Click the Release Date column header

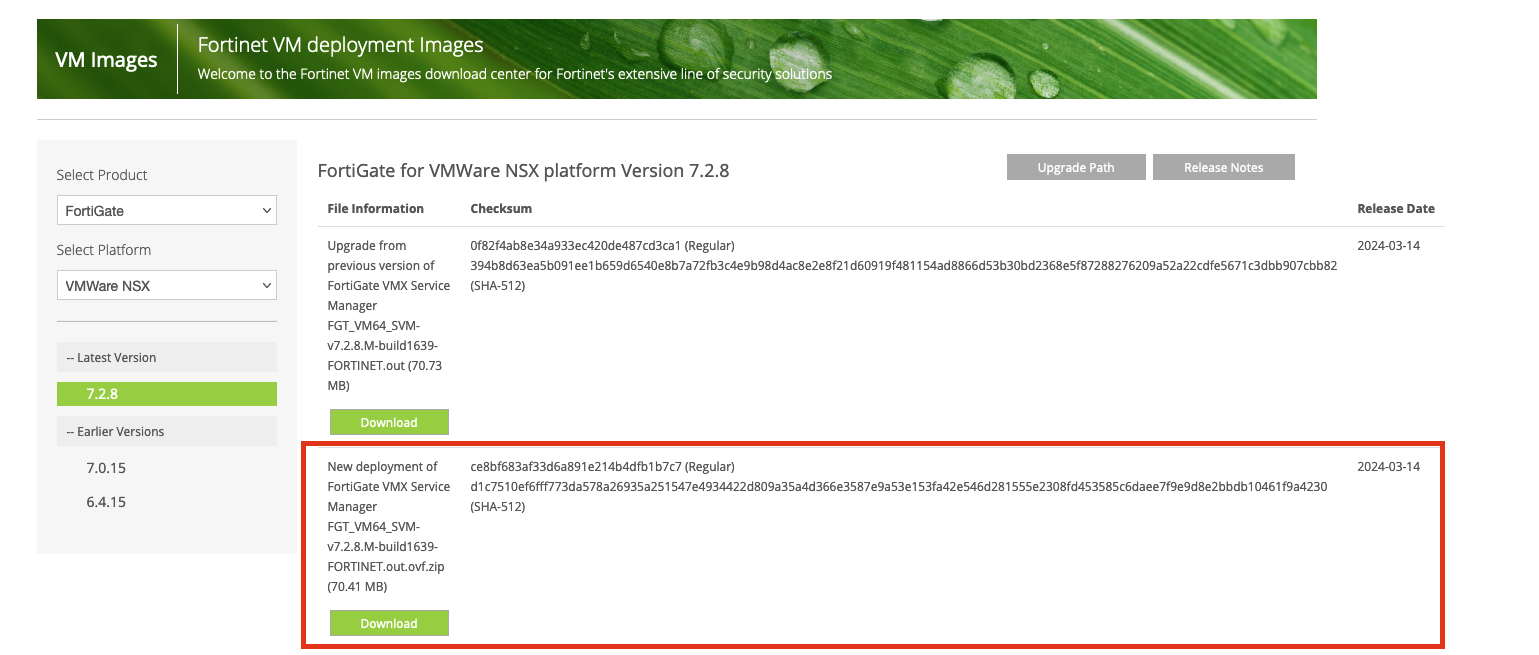point(1395,209)
